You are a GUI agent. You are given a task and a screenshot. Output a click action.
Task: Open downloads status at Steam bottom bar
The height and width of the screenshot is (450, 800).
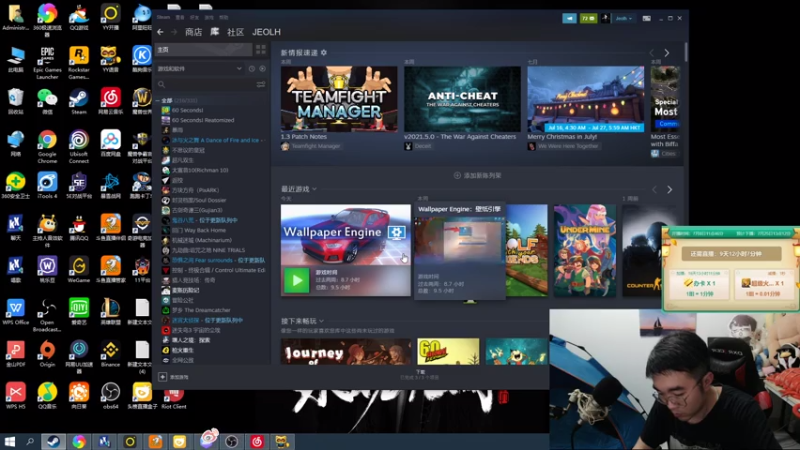pos(420,375)
